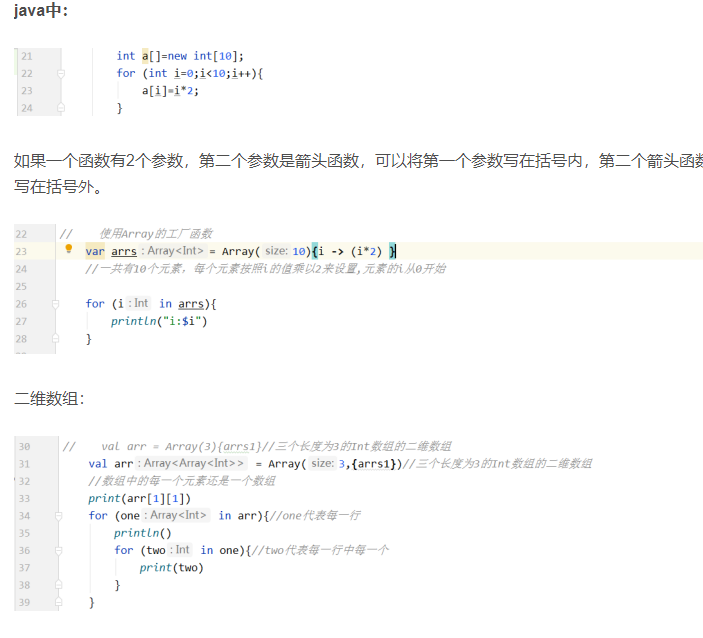Viewport: 703px width, 638px height.
Task: Click the fold end marker at Java line 24
Action: [61, 108]
